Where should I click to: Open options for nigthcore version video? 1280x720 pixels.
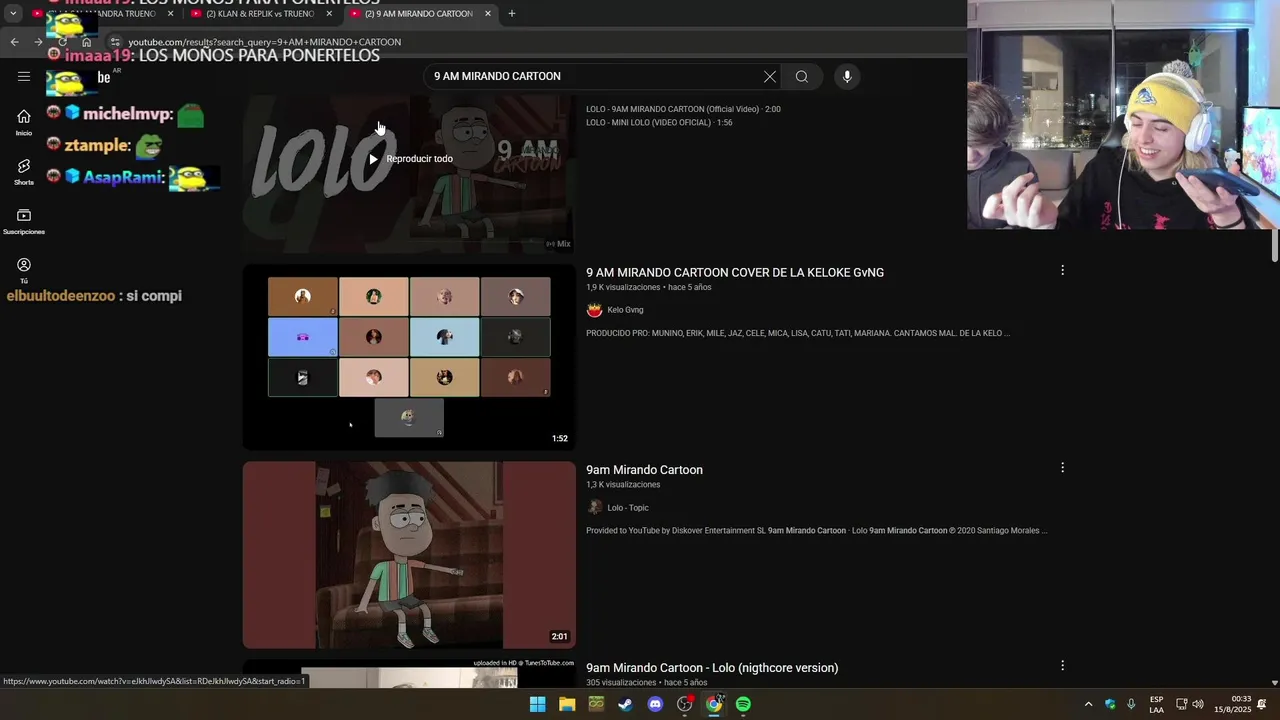(x=1062, y=666)
